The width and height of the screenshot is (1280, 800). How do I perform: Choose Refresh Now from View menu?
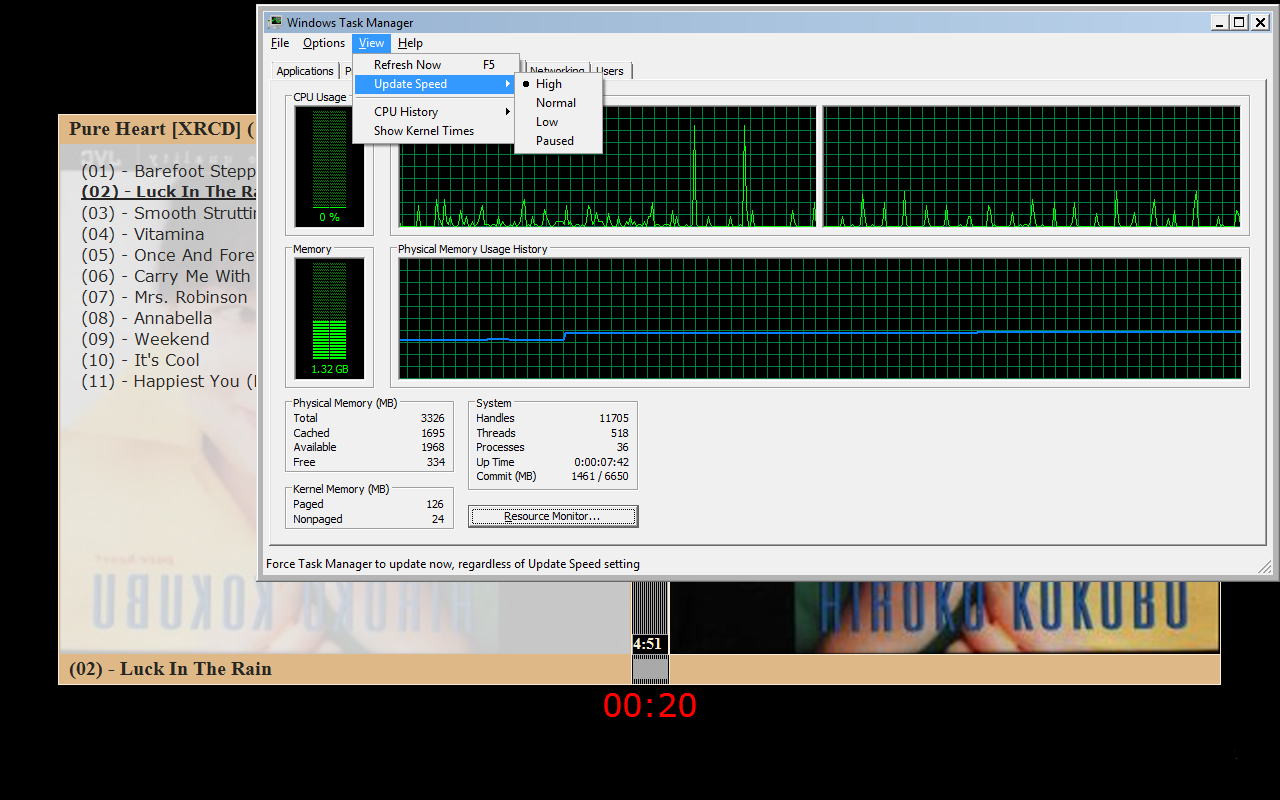(435, 65)
